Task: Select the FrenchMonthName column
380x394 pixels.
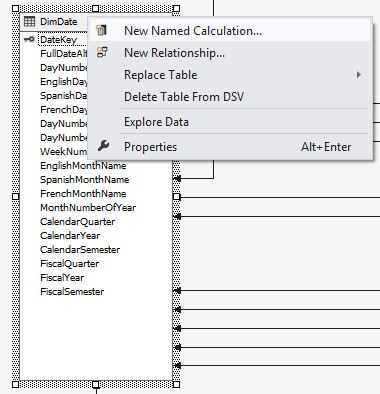Action: [83, 193]
